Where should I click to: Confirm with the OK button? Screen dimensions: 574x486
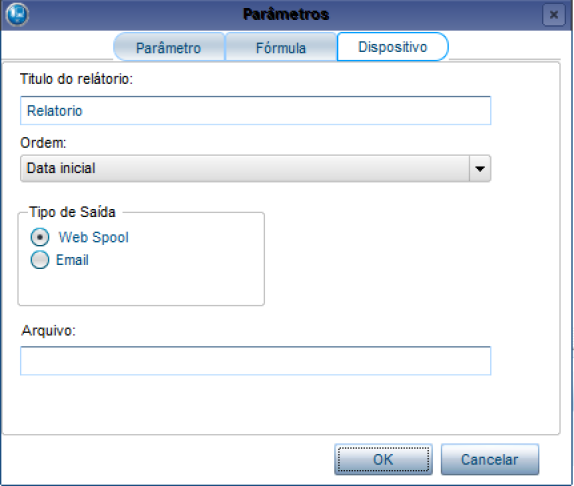pos(383,460)
